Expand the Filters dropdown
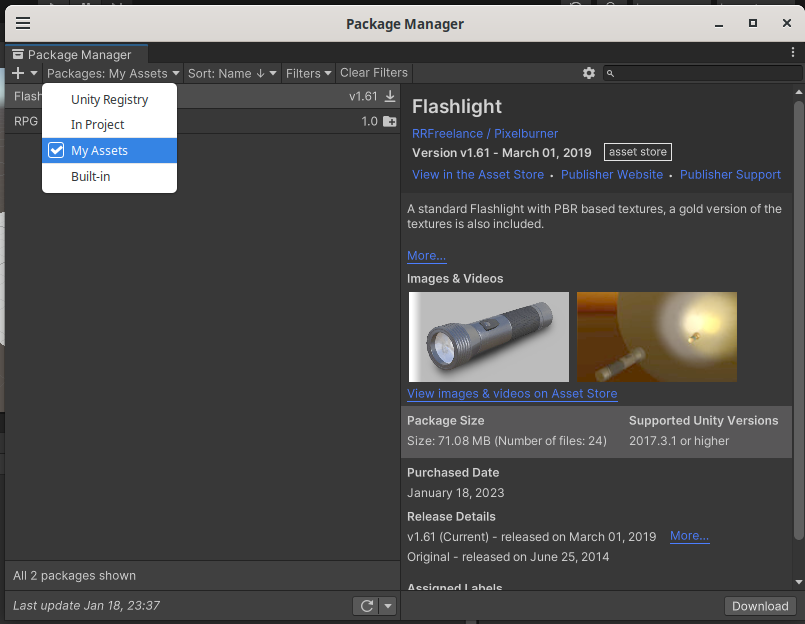Image resolution: width=805 pixels, height=624 pixels. (308, 73)
